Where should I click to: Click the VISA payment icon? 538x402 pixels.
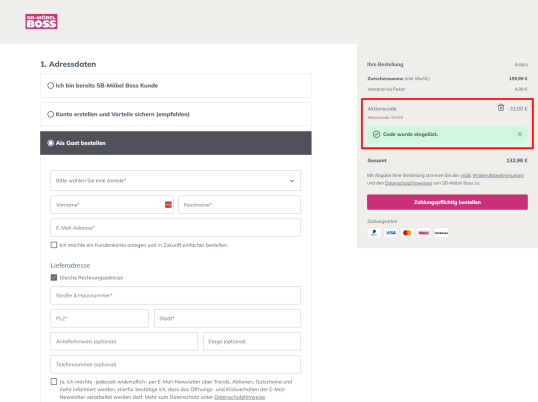(390, 233)
